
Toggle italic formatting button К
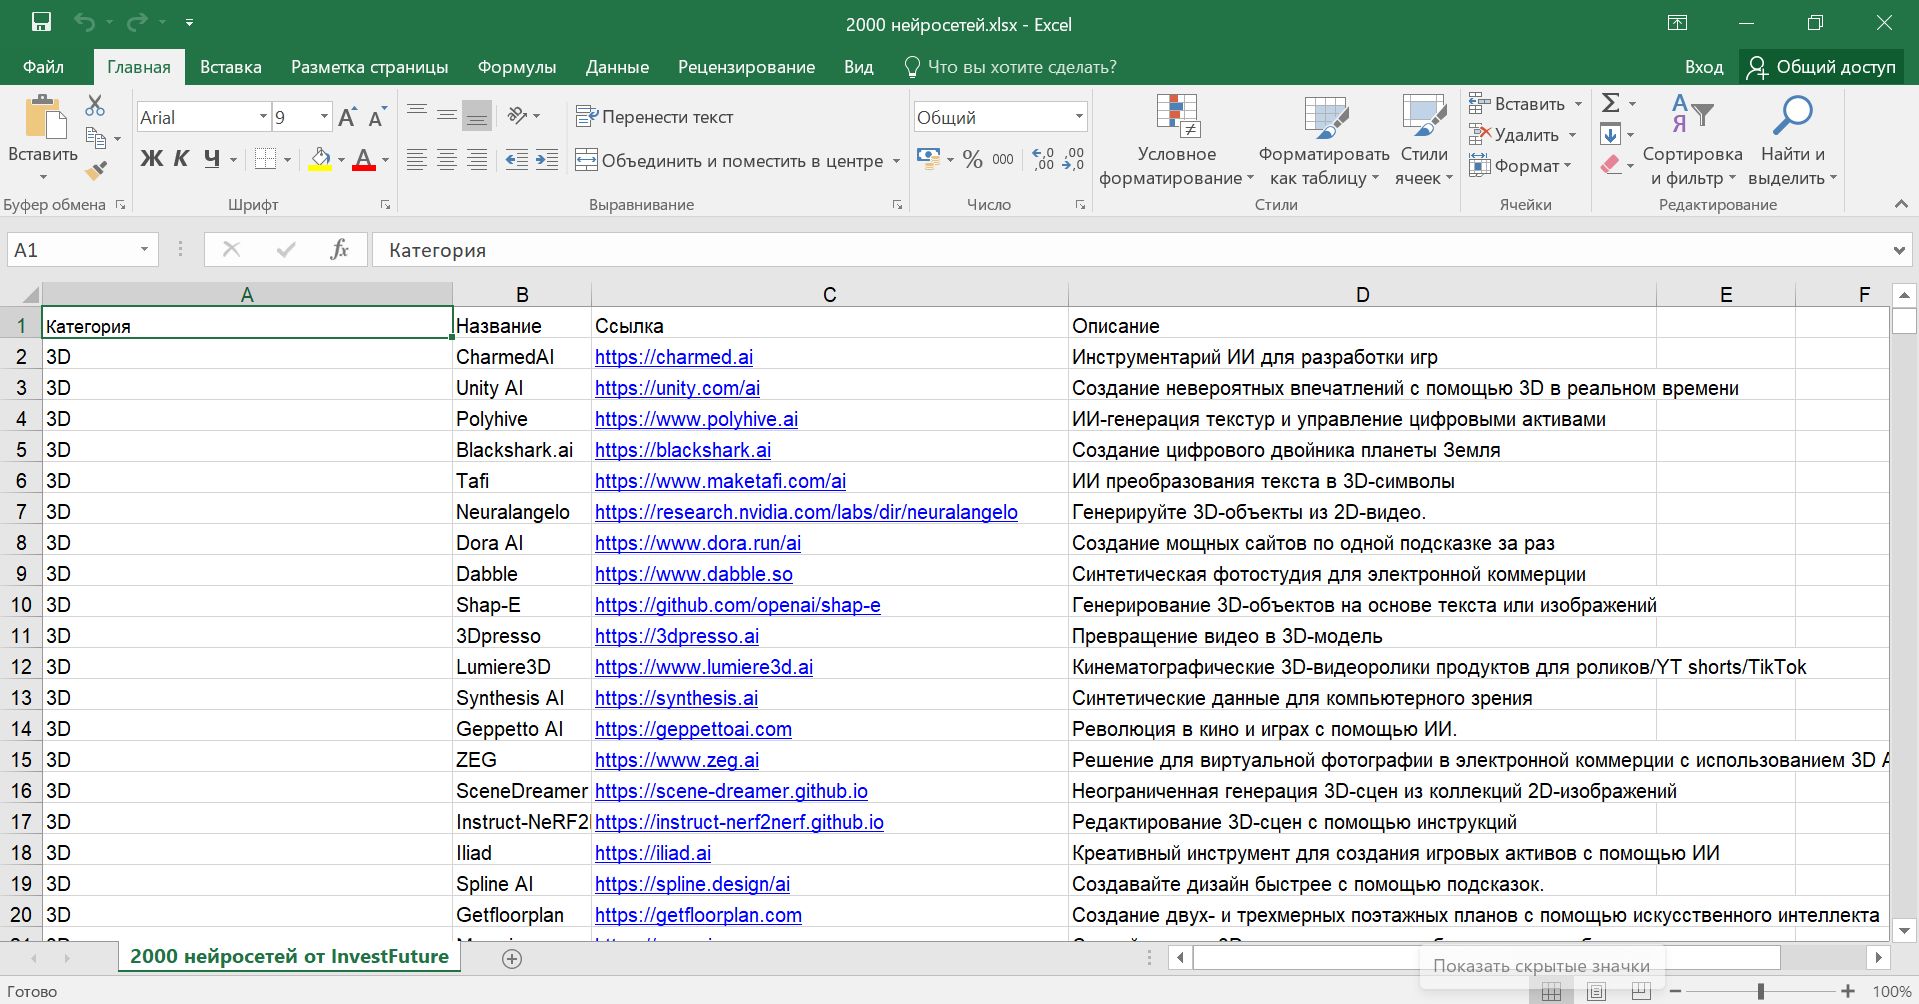(x=181, y=159)
